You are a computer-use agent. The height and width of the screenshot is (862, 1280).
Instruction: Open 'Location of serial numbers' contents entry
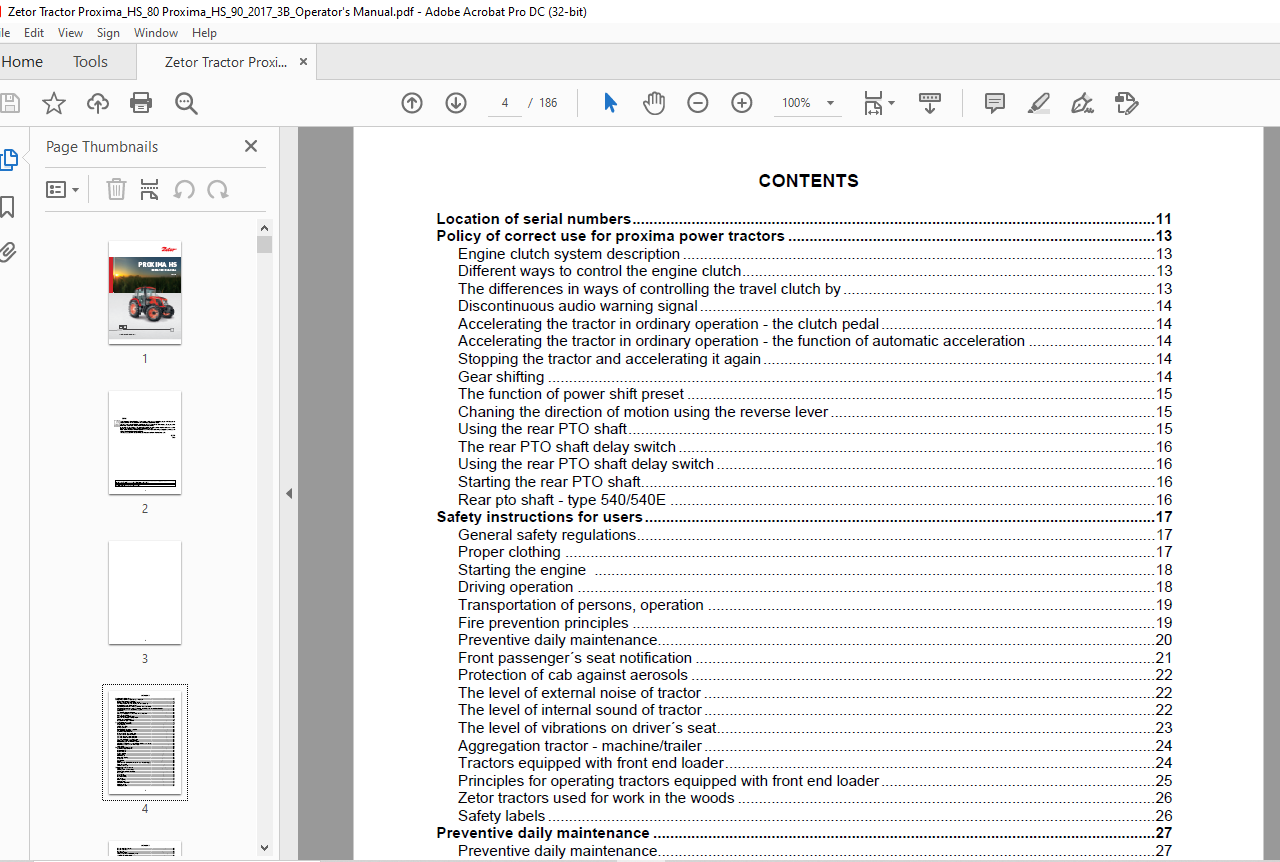point(804,219)
